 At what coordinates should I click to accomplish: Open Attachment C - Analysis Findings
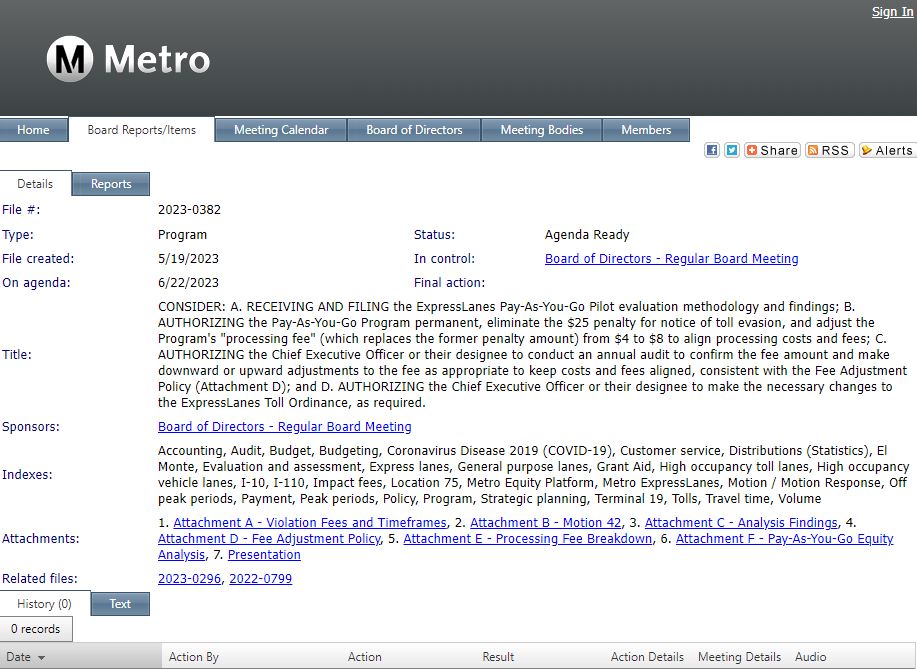coord(741,522)
